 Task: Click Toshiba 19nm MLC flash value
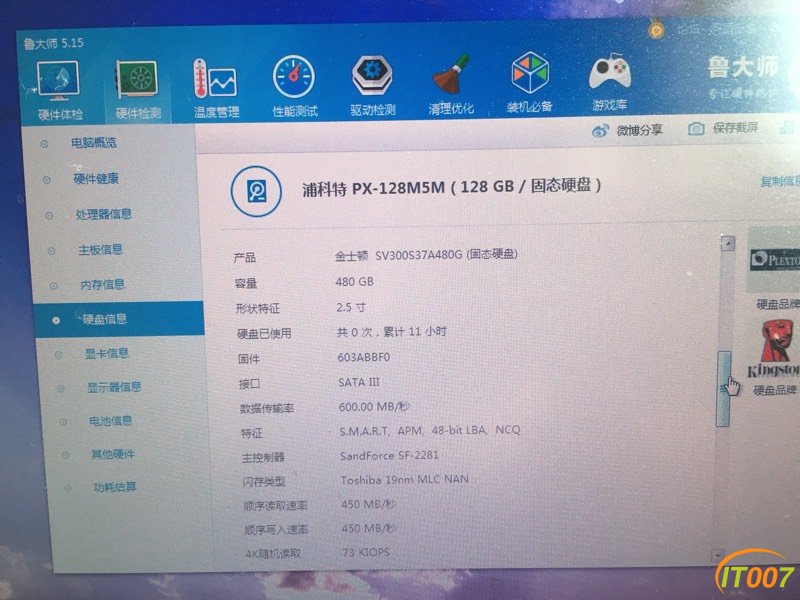point(405,480)
